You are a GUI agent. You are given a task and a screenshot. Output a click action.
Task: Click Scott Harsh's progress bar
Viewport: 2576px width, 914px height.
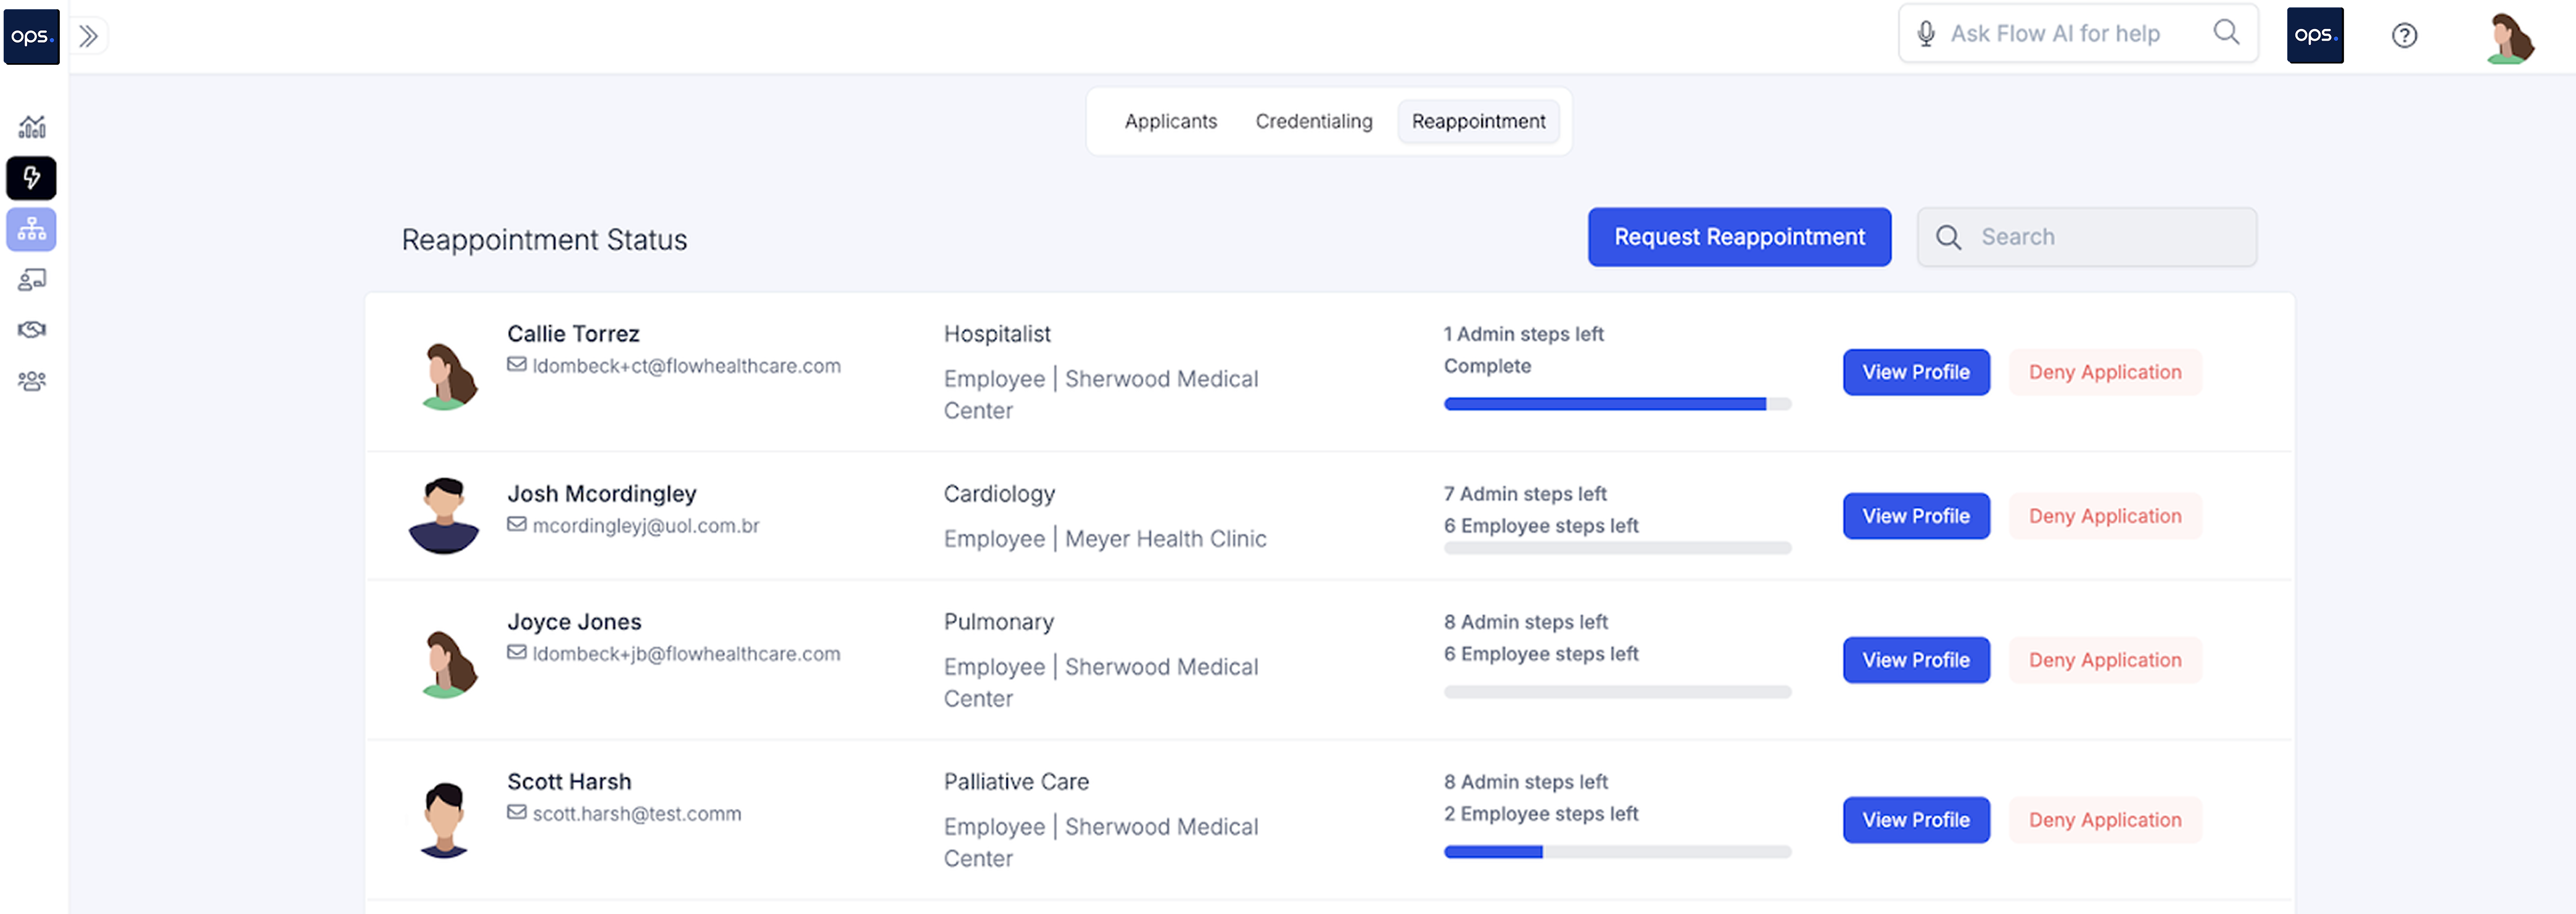point(1616,852)
